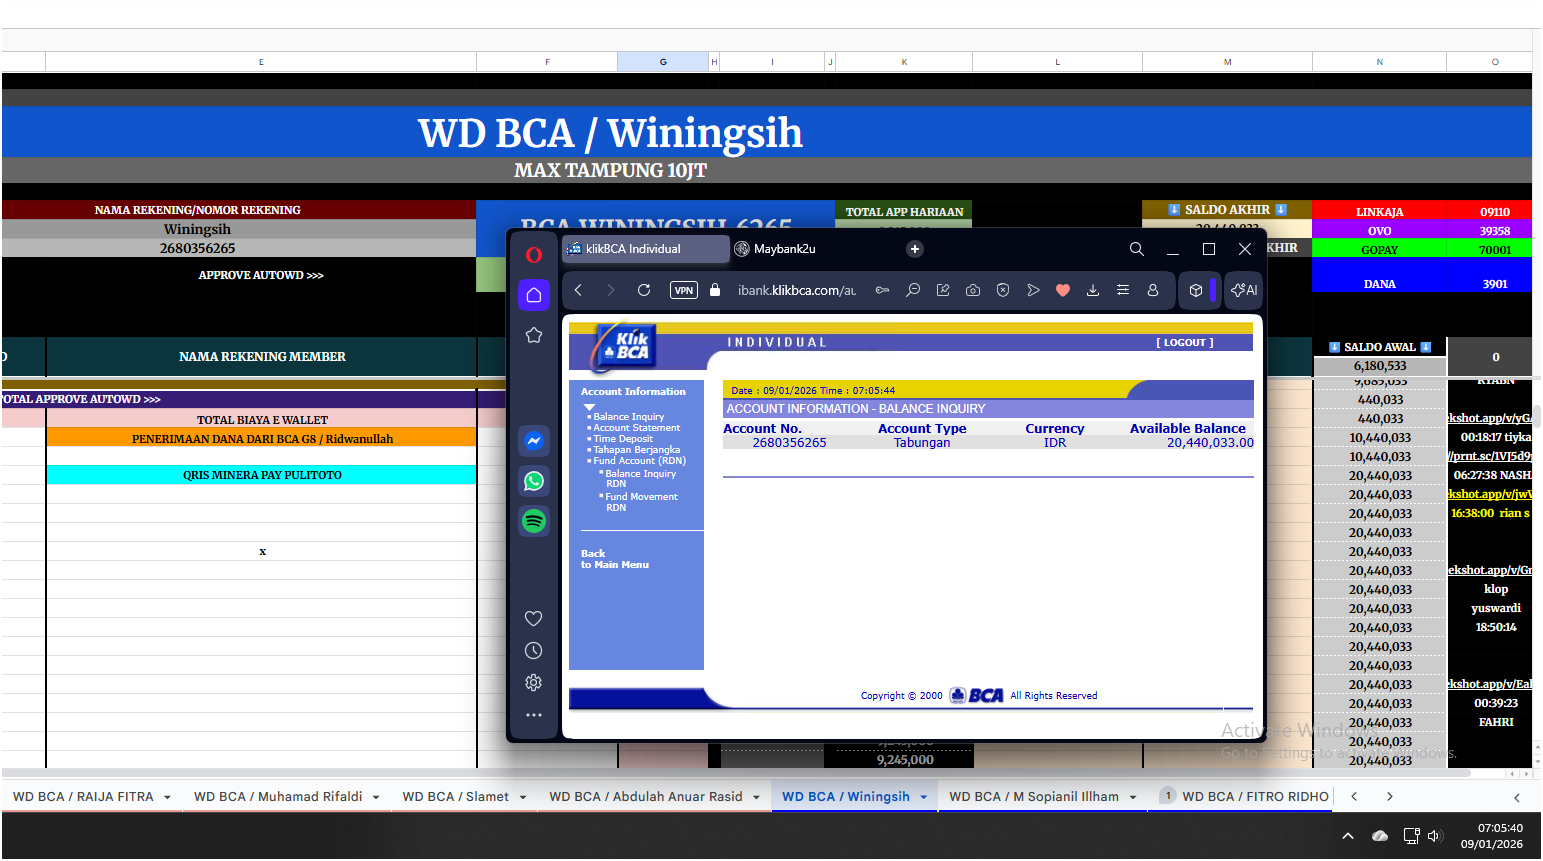Open the Opera send/flow arrow icon
The height and width of the screenshot is (861, 1543).
pos(1033,290)
